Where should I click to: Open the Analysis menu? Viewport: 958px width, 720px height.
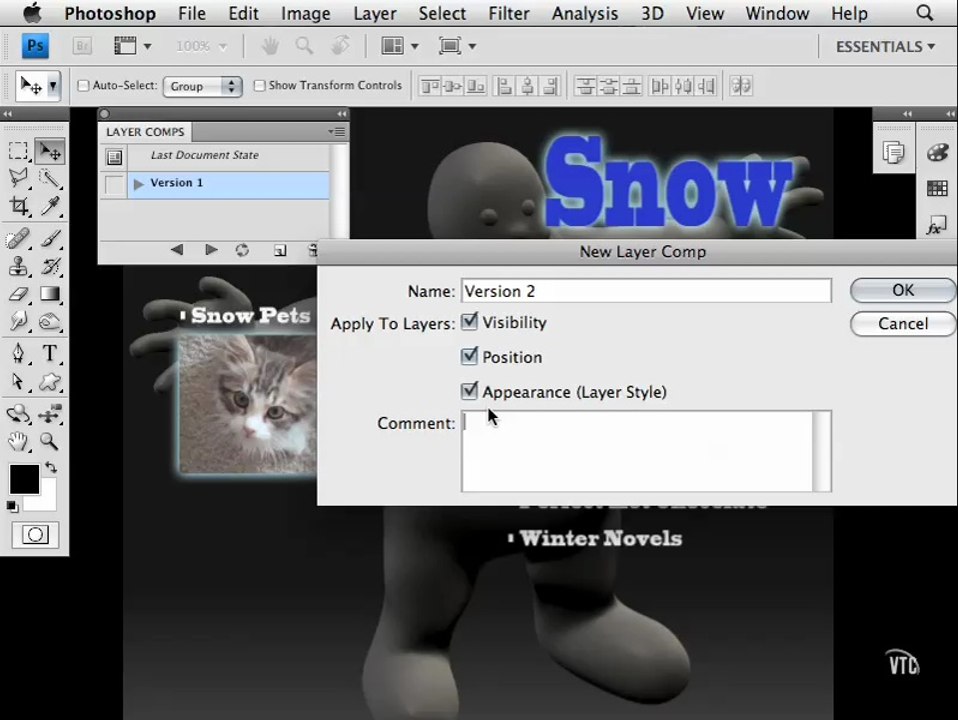click(x=585, y=13)
